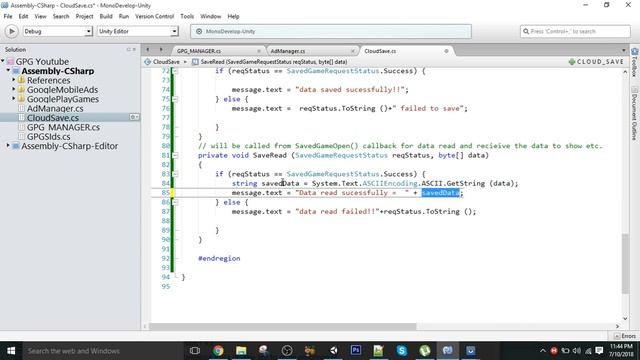640x360 pixels.
Task: Switch to the GPG_MANAGER.cs tab
Action: pyautogui.click(x=199, y=51)
